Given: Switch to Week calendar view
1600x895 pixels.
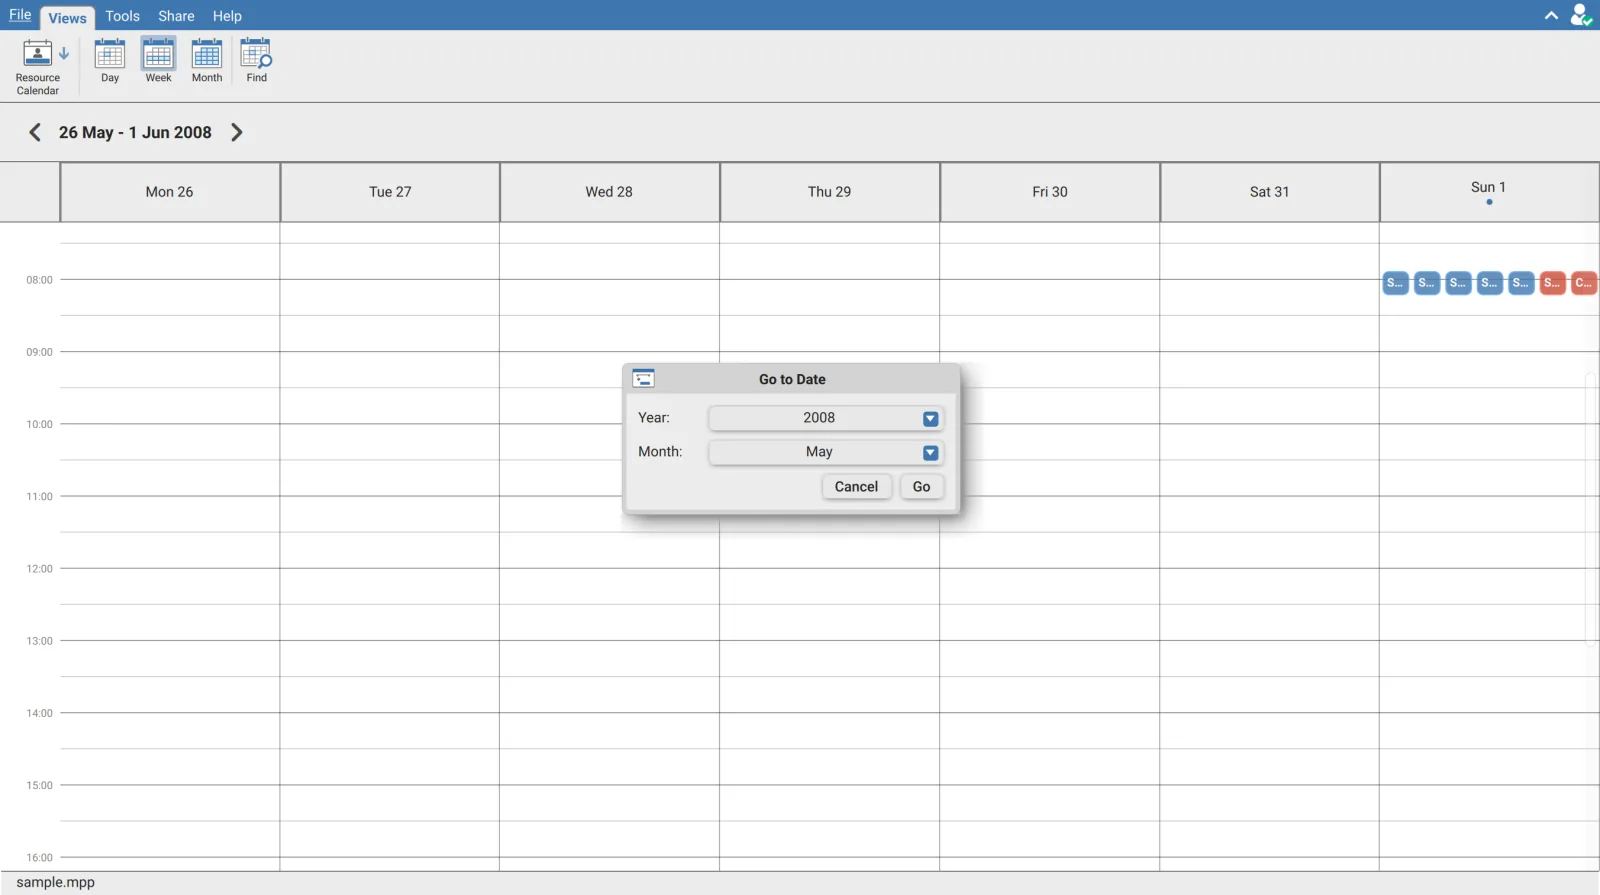Looking at the screenshot, I should tap(158, 61).
